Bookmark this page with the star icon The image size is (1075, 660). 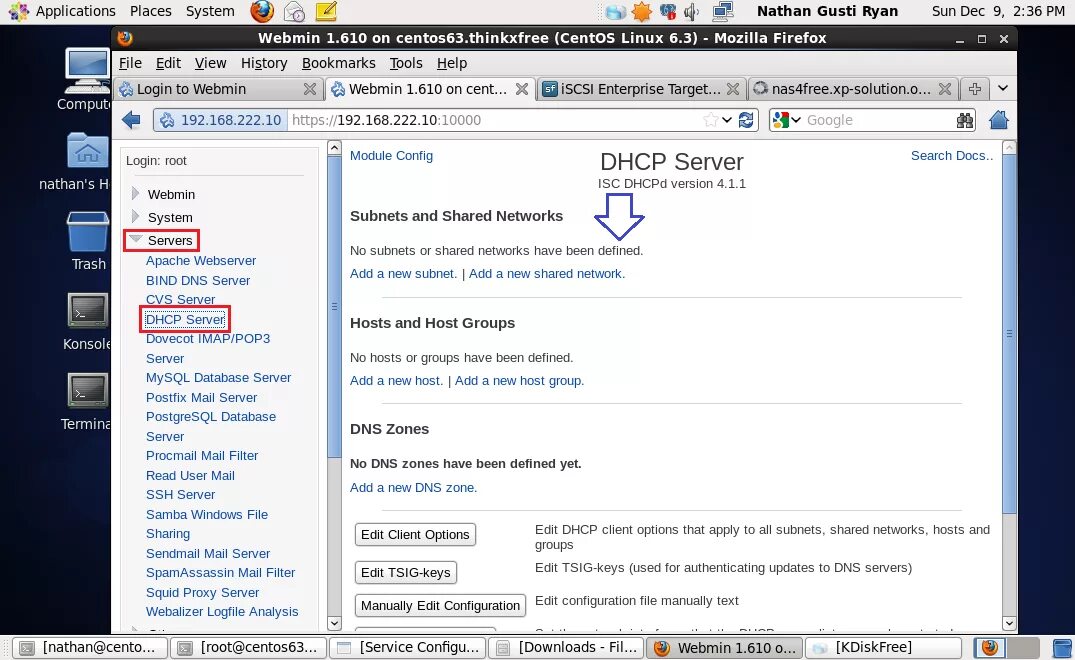710,120
